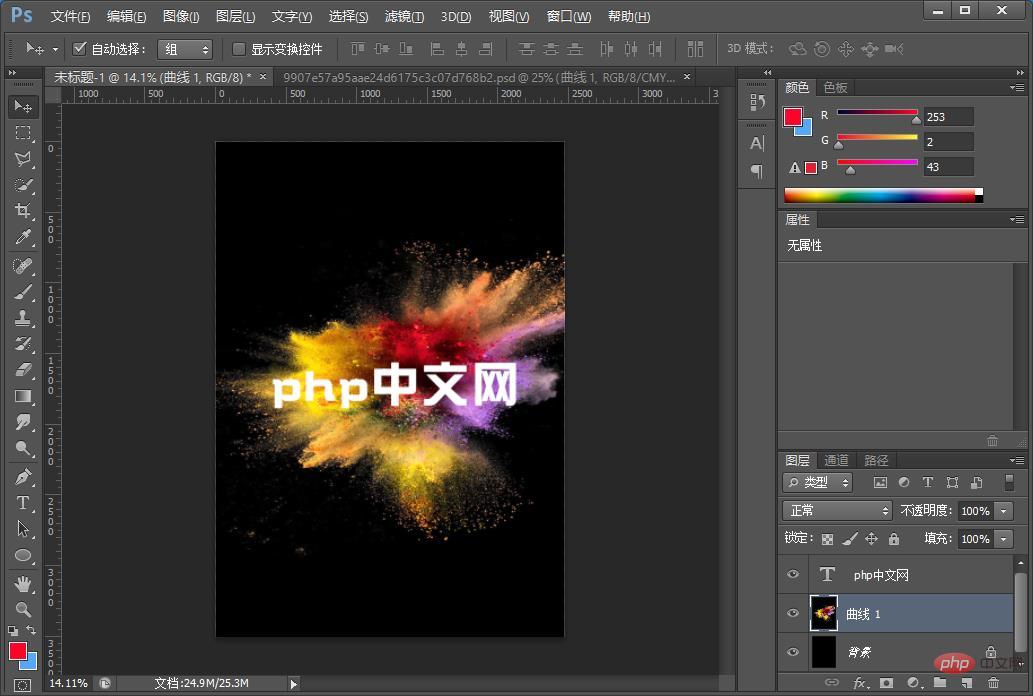
Task: Select the Healing Brush tool
Action: 23,266
